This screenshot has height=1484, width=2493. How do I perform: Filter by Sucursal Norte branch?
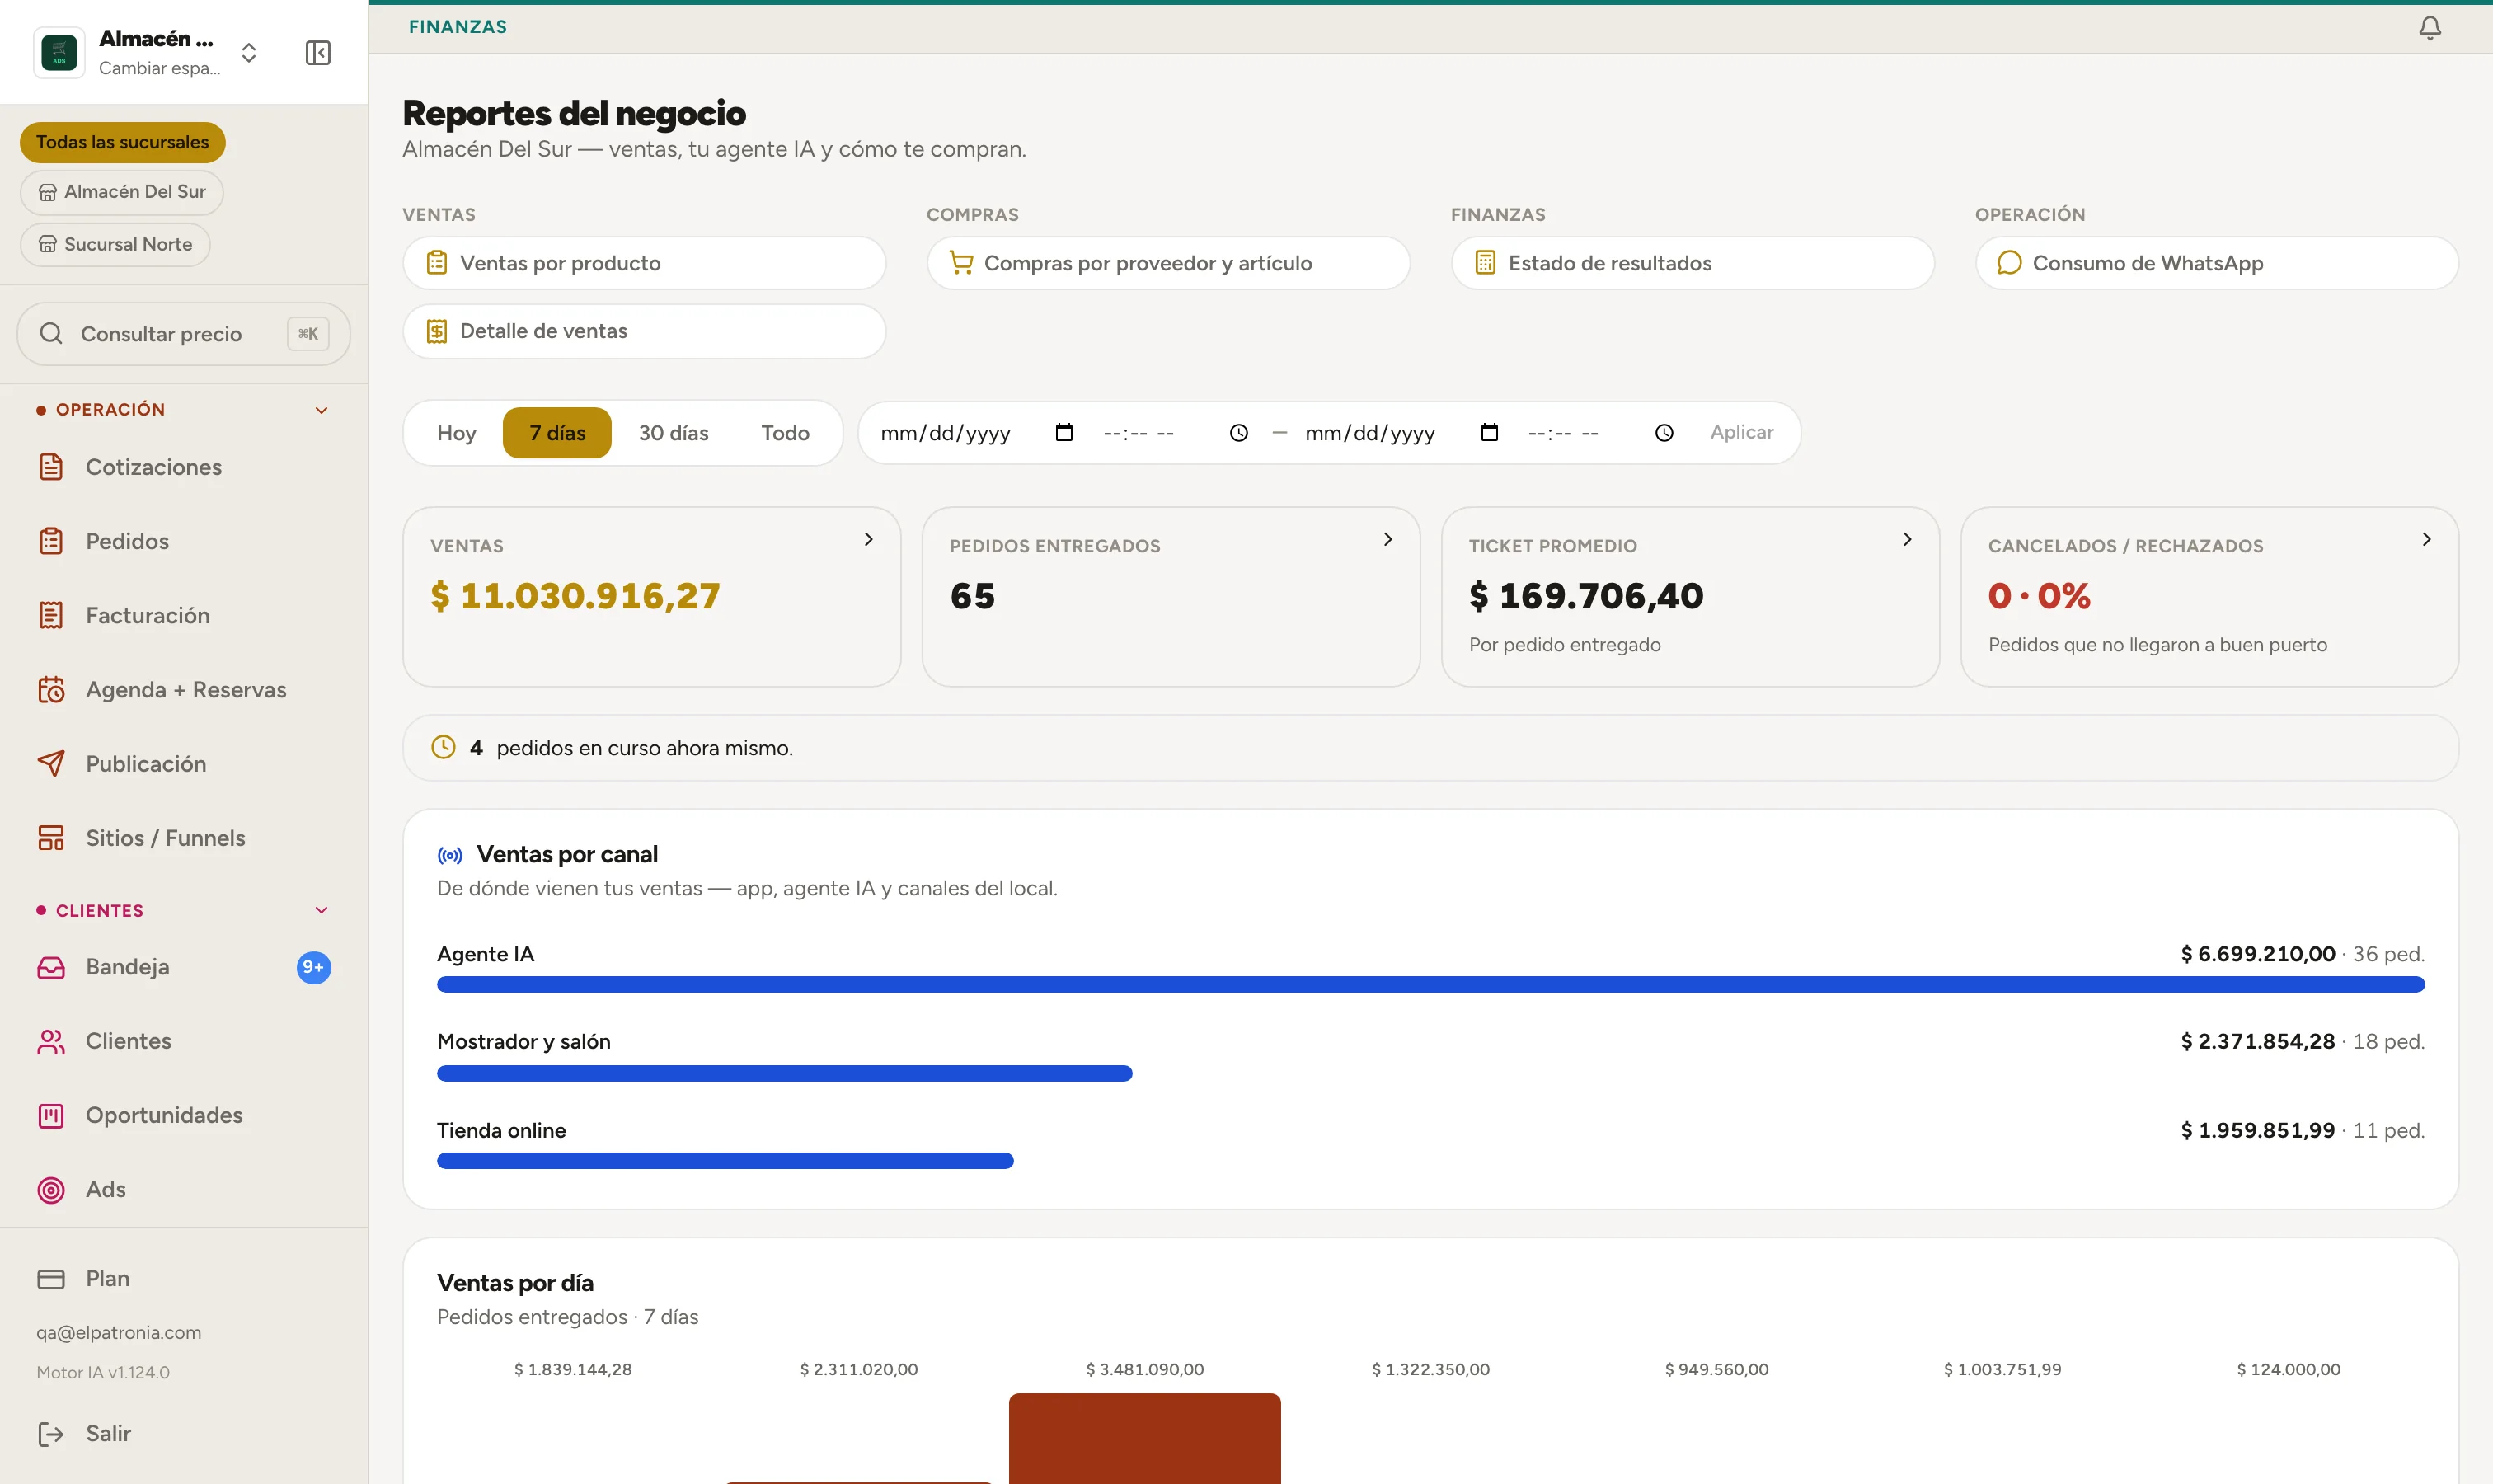(115, 245)
